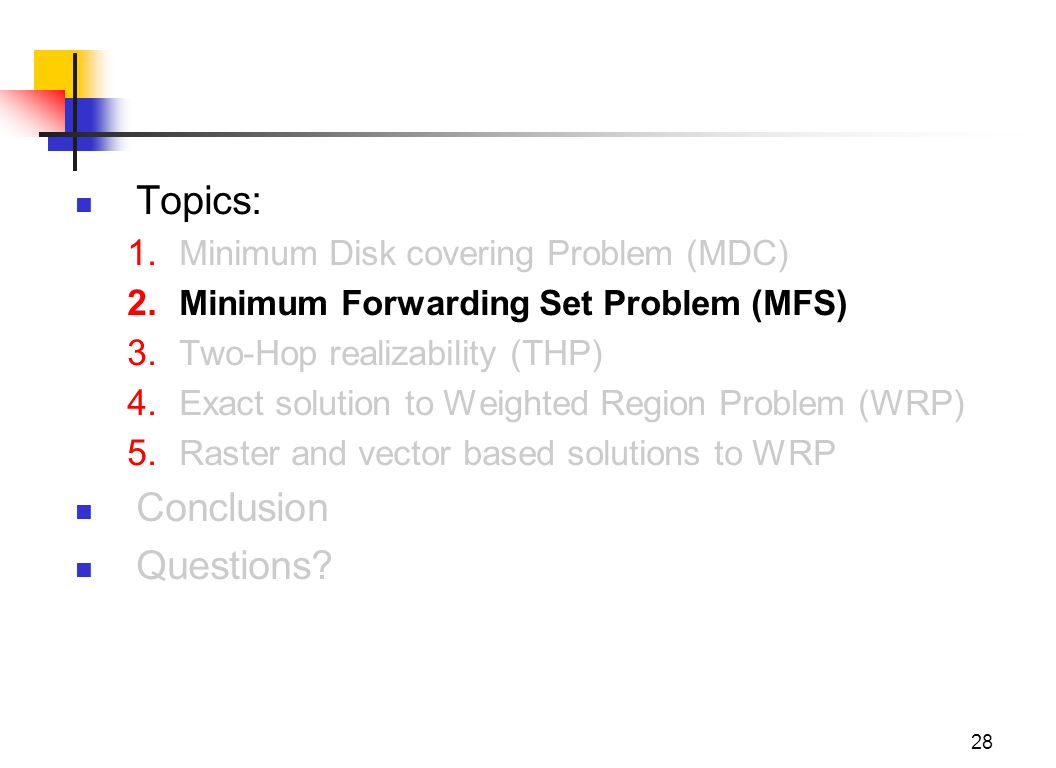
Task: Select the Topics: heading text
Action: tap(199, 201)
